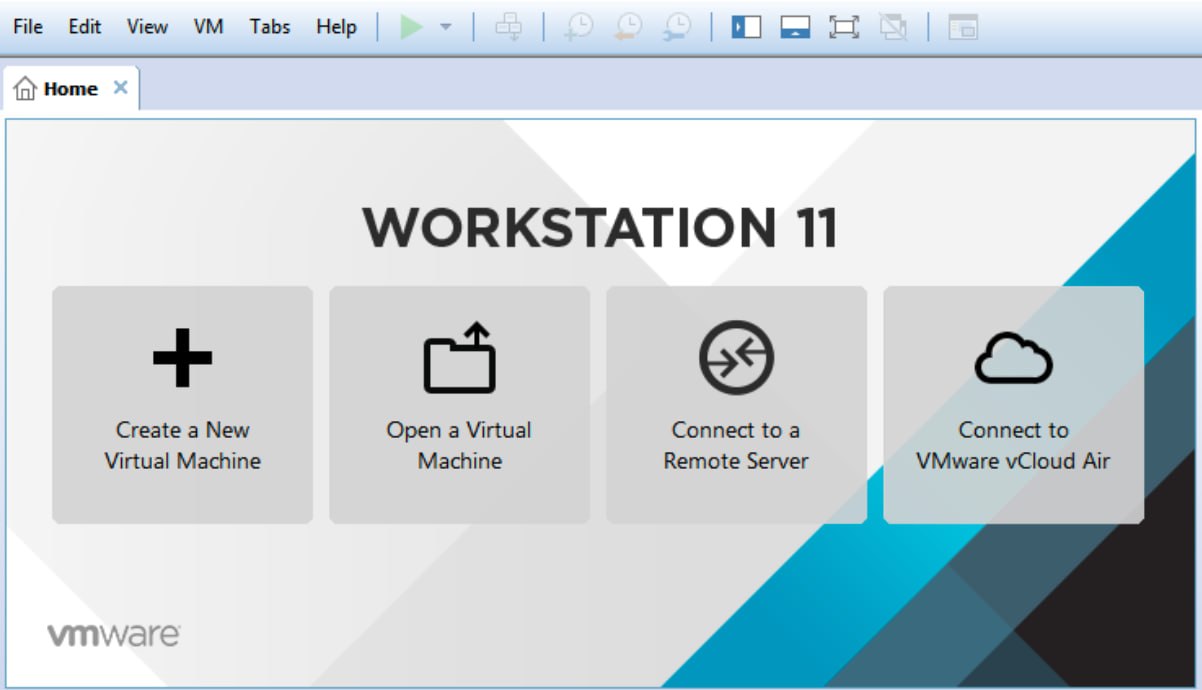Click the house icon on Home tab
Image resolution: width=1202 pixels, height=690 pixels.
click(x=26, y=89)
